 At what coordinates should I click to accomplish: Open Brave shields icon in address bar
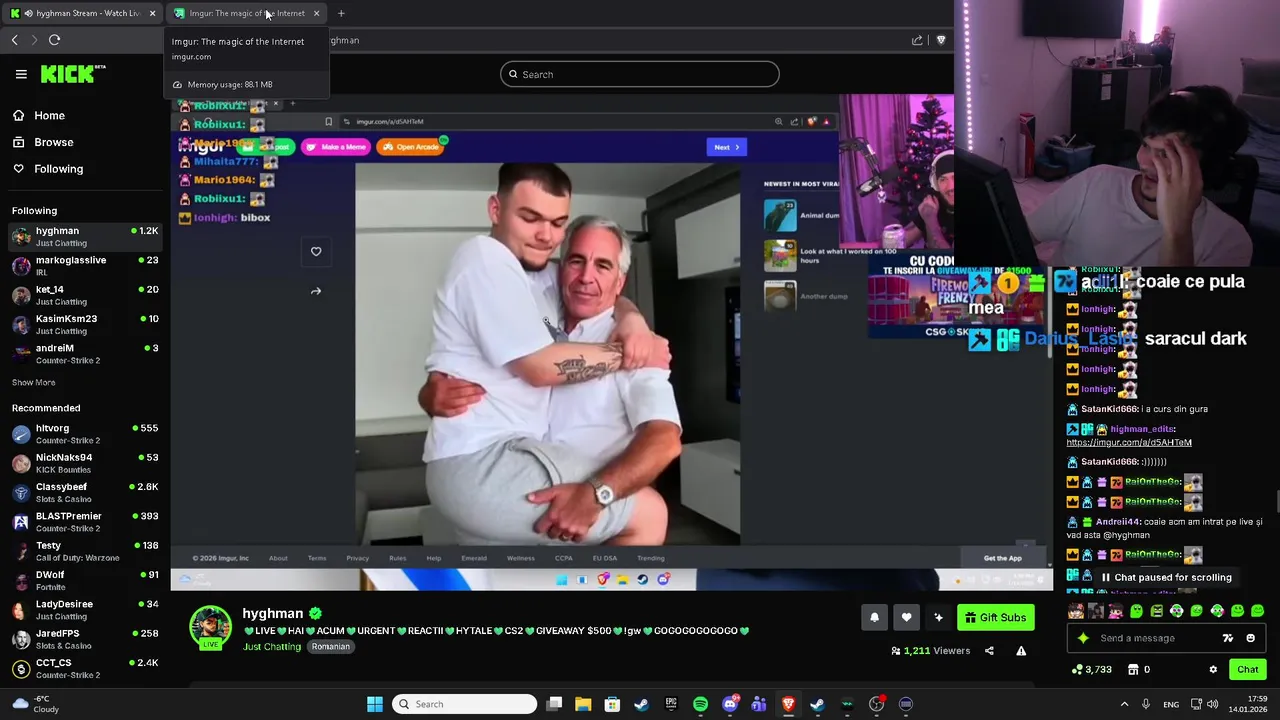(941, 40)
